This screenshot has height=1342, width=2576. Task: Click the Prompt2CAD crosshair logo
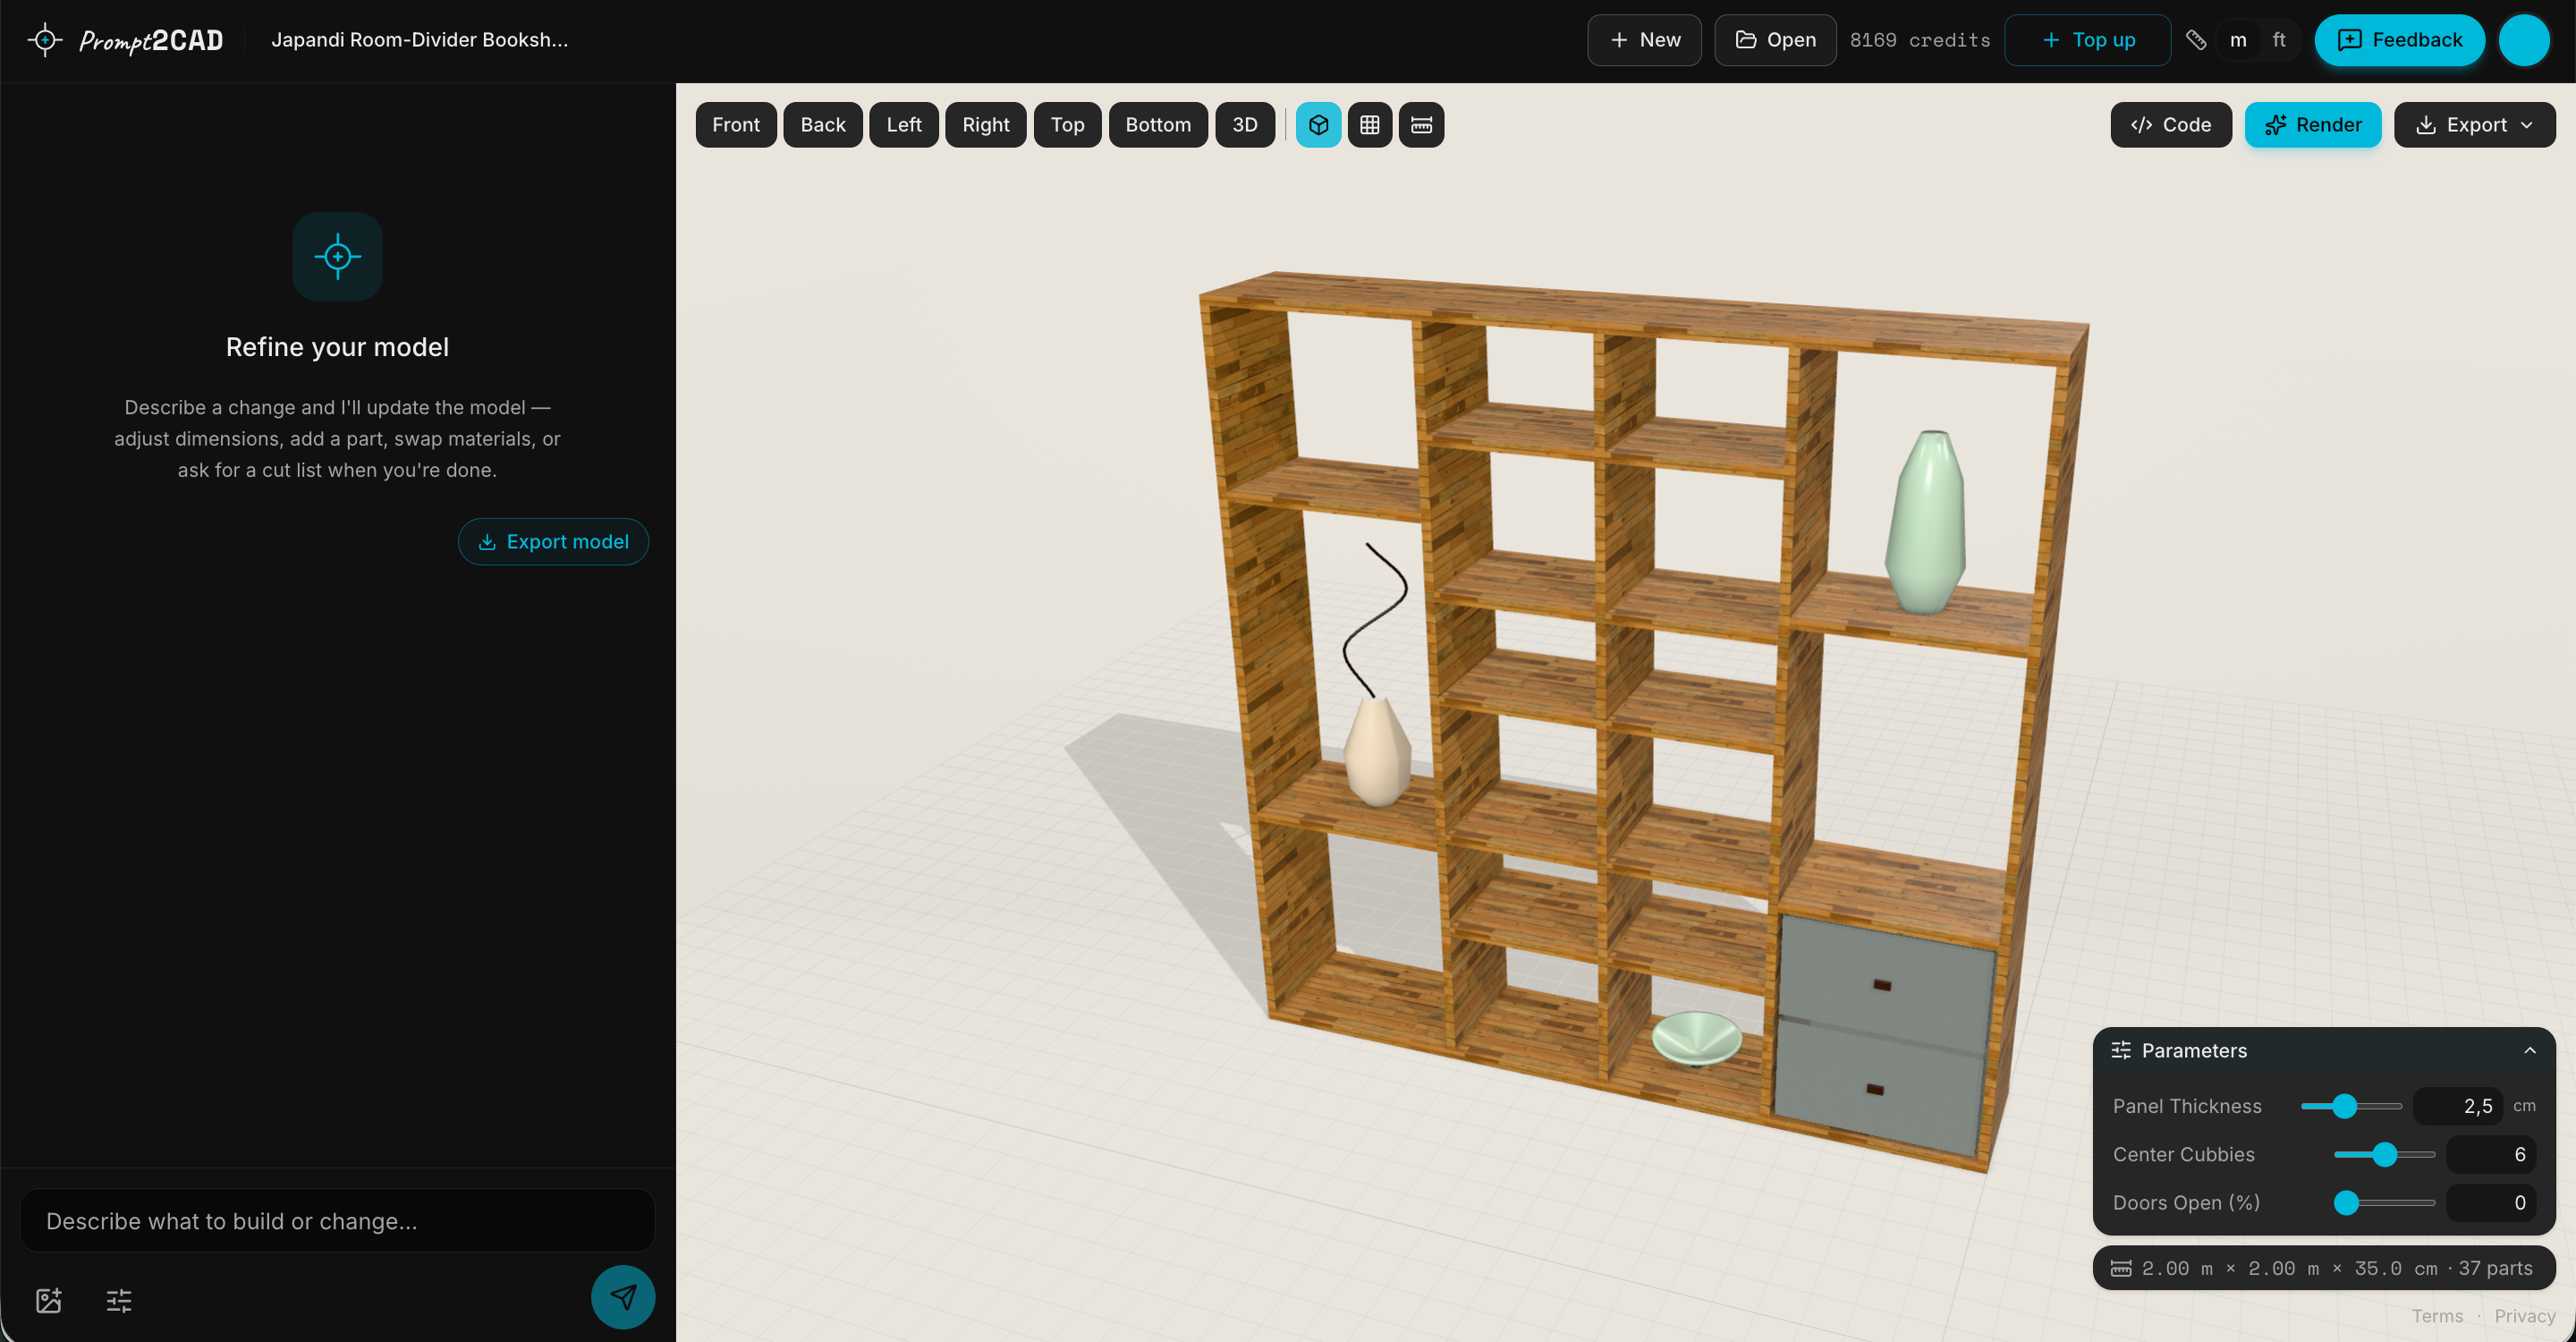45,40
